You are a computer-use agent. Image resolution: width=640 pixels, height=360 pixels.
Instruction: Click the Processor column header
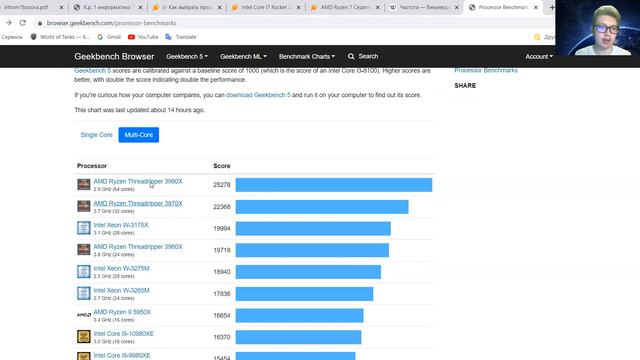pyautogui.click(x=92, y=166)
